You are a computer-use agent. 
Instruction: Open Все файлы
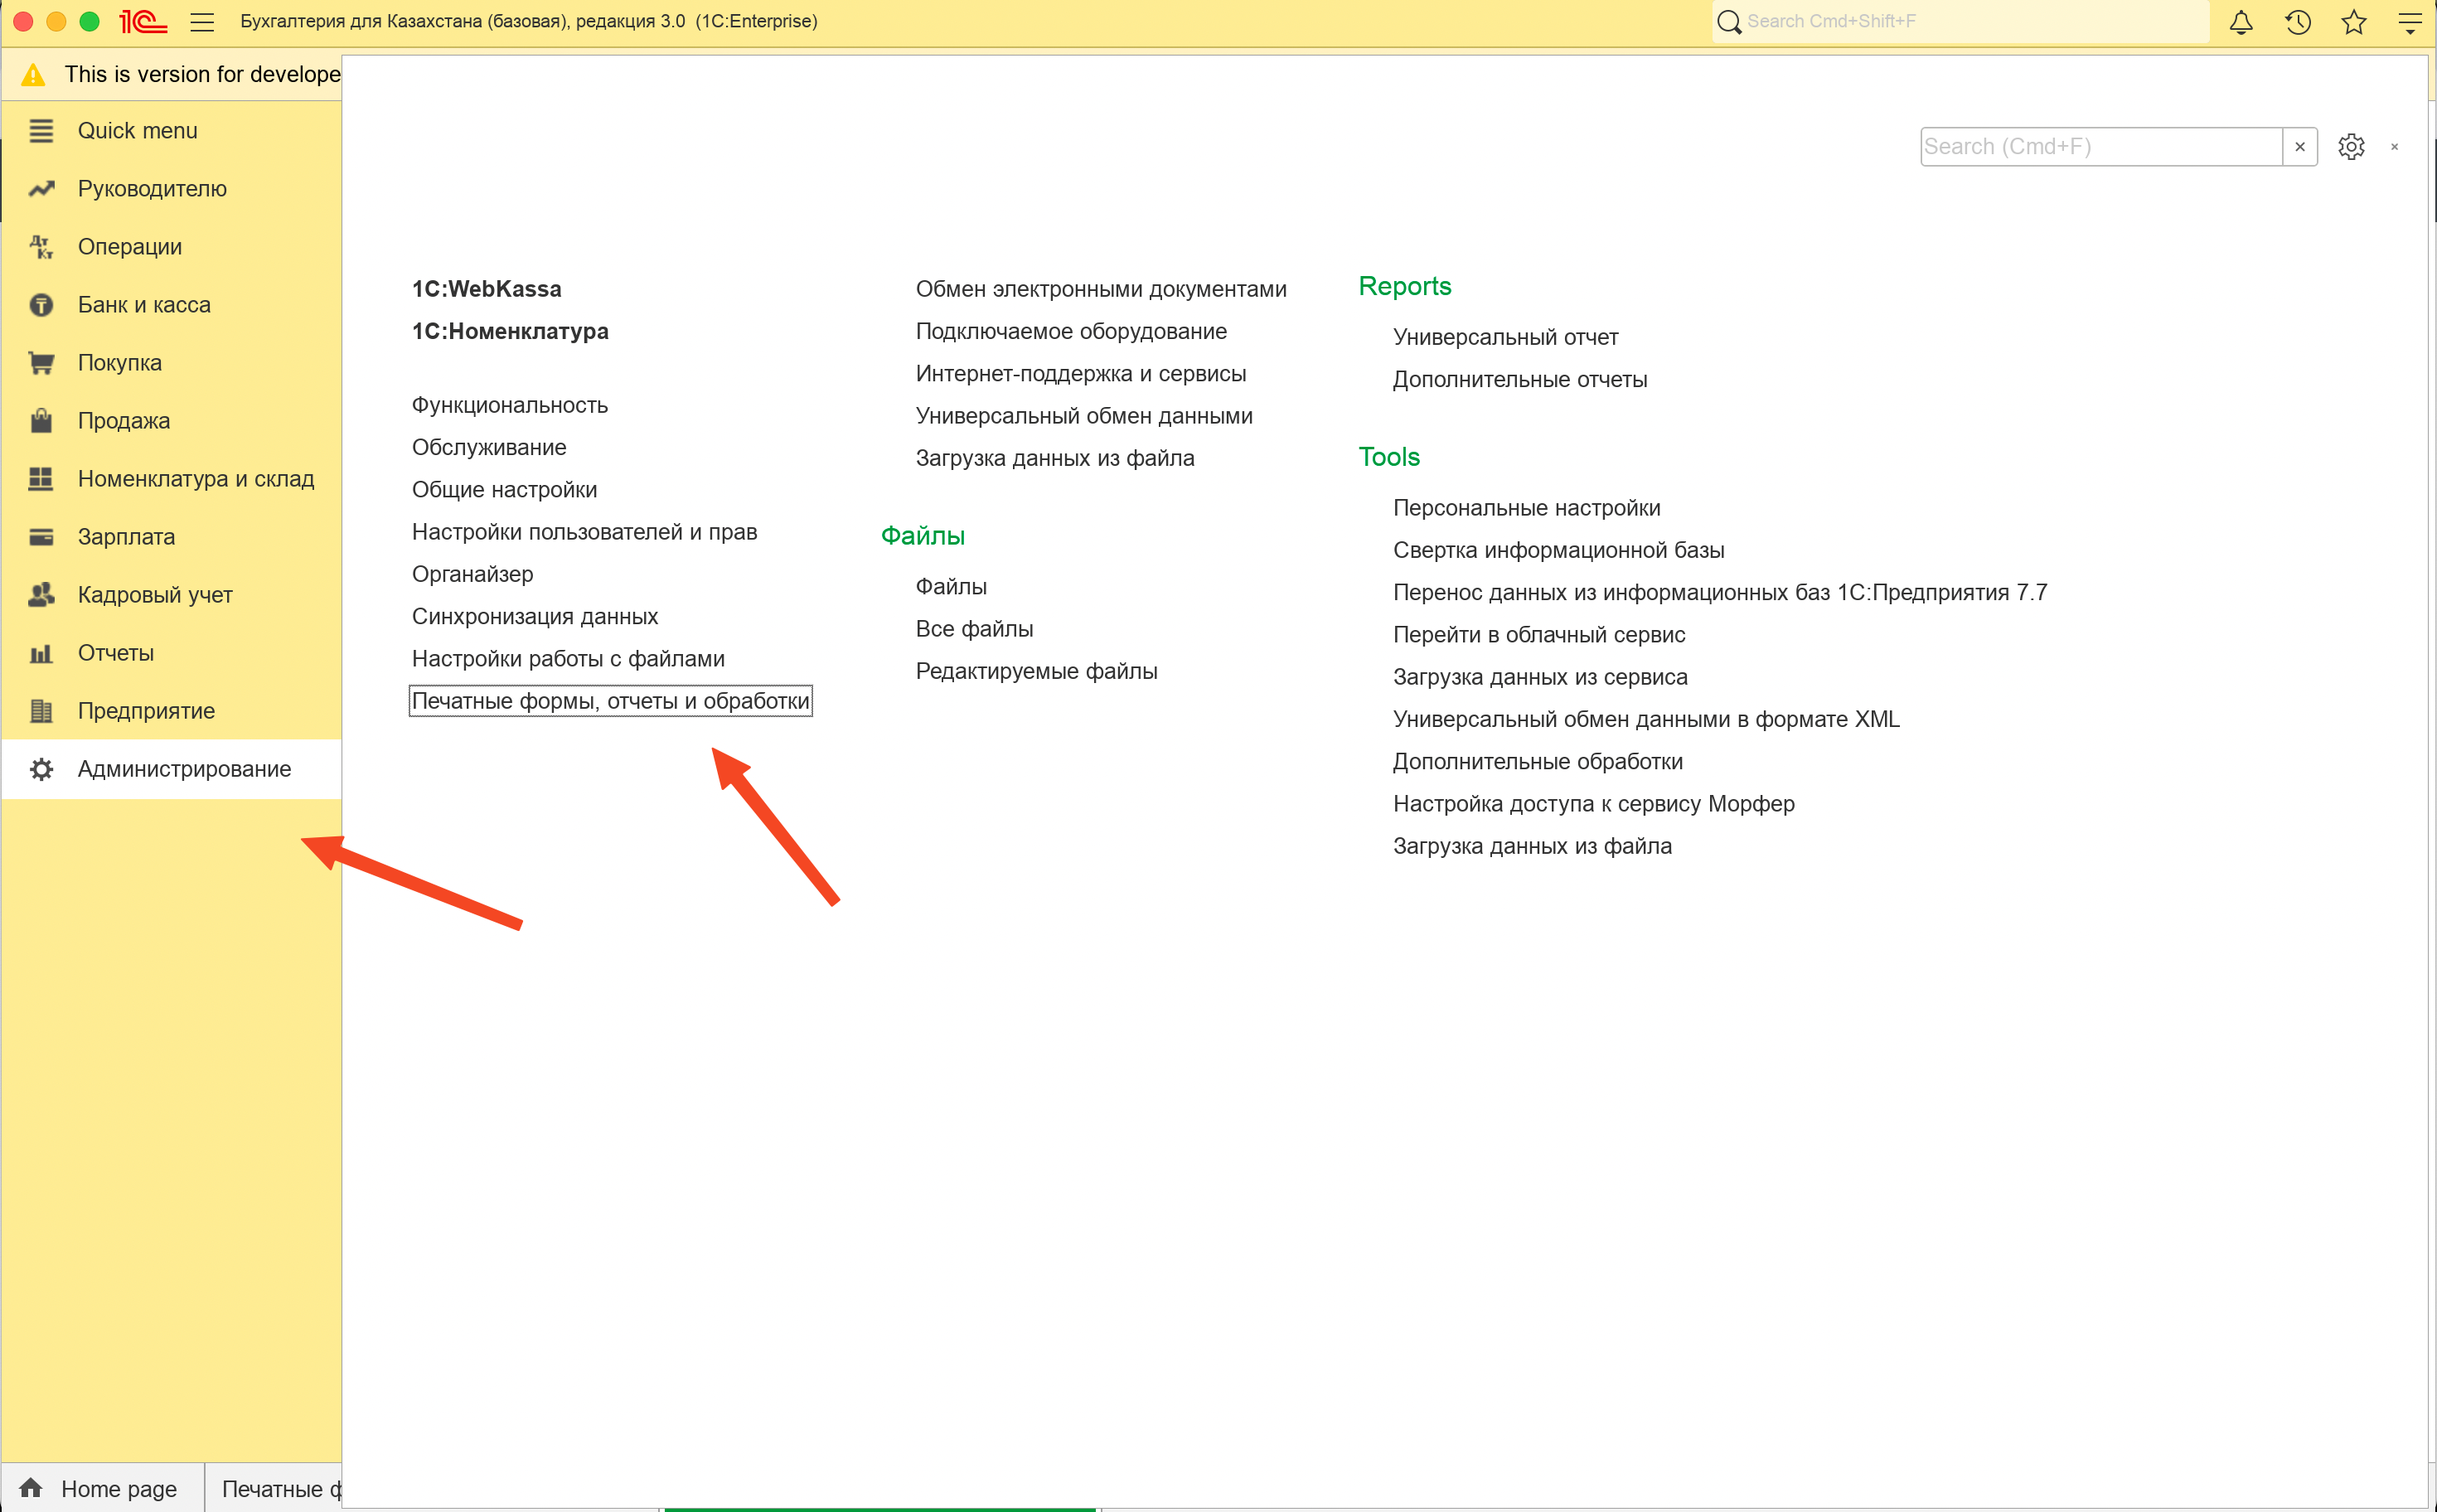point(974,629)
